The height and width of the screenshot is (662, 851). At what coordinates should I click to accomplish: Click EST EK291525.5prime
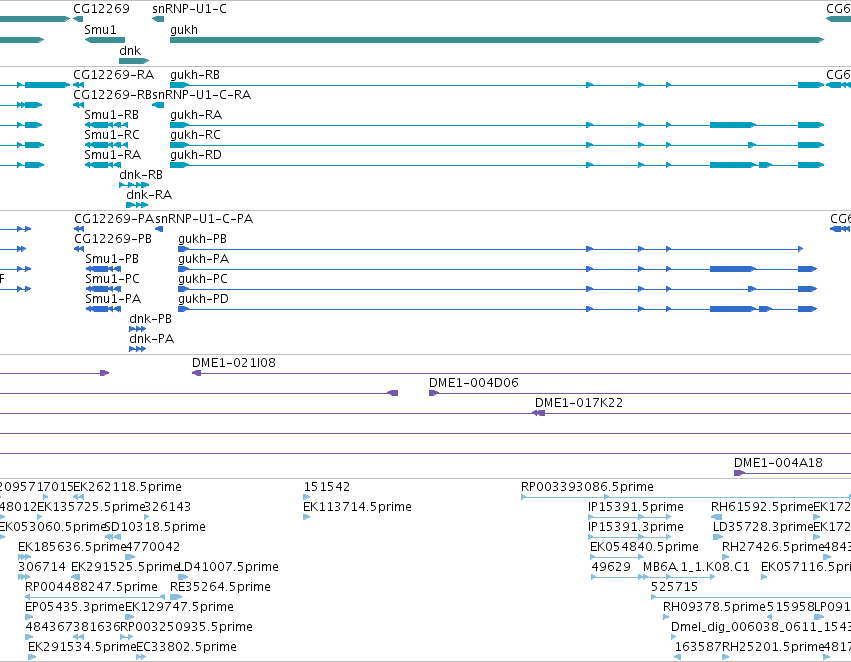(75, 577)
